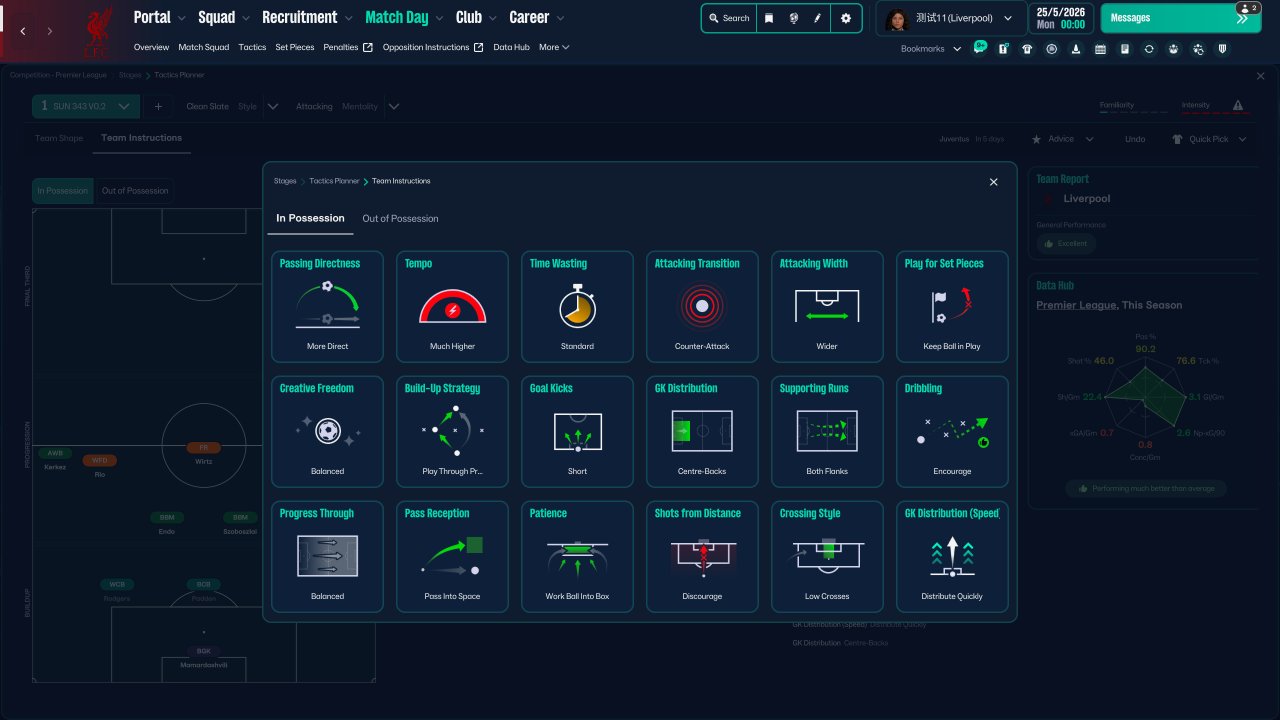1280x720 pixels.
Task: Open the Shots from Distance card
Action: coord(702,556)
